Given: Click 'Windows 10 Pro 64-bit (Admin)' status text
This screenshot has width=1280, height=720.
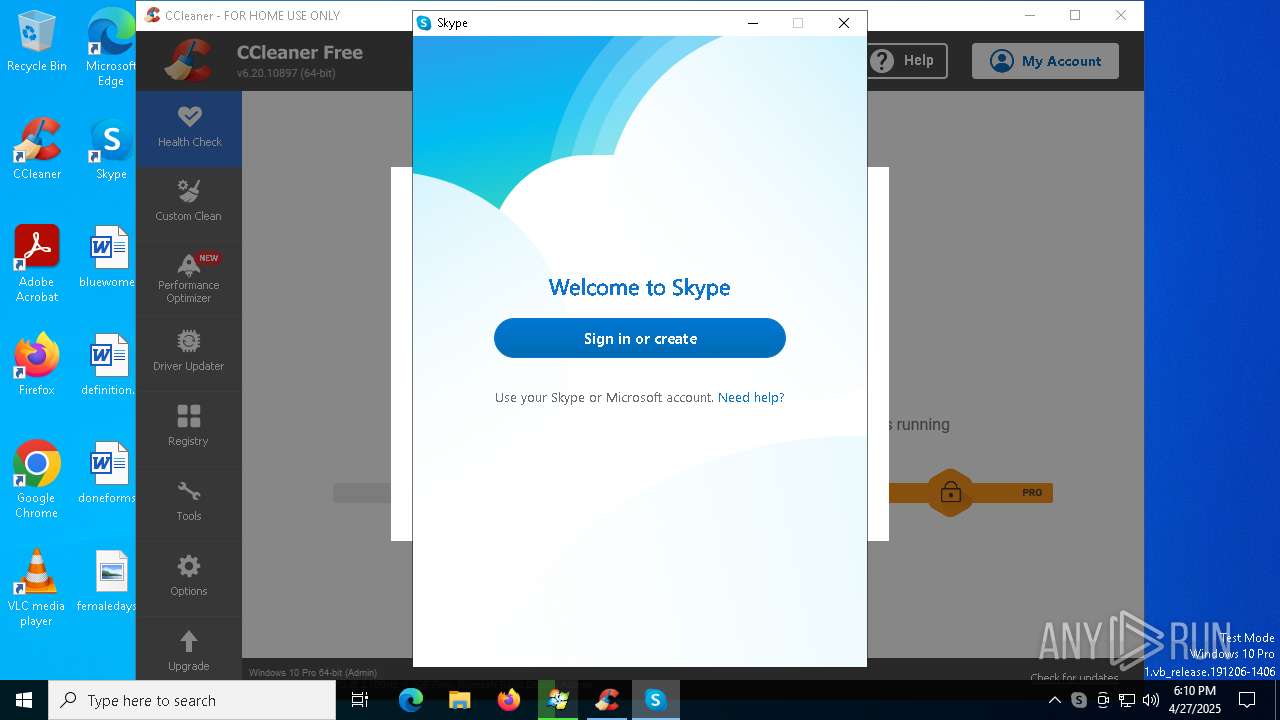Looking at the screenshot, I should coord(313,673).
